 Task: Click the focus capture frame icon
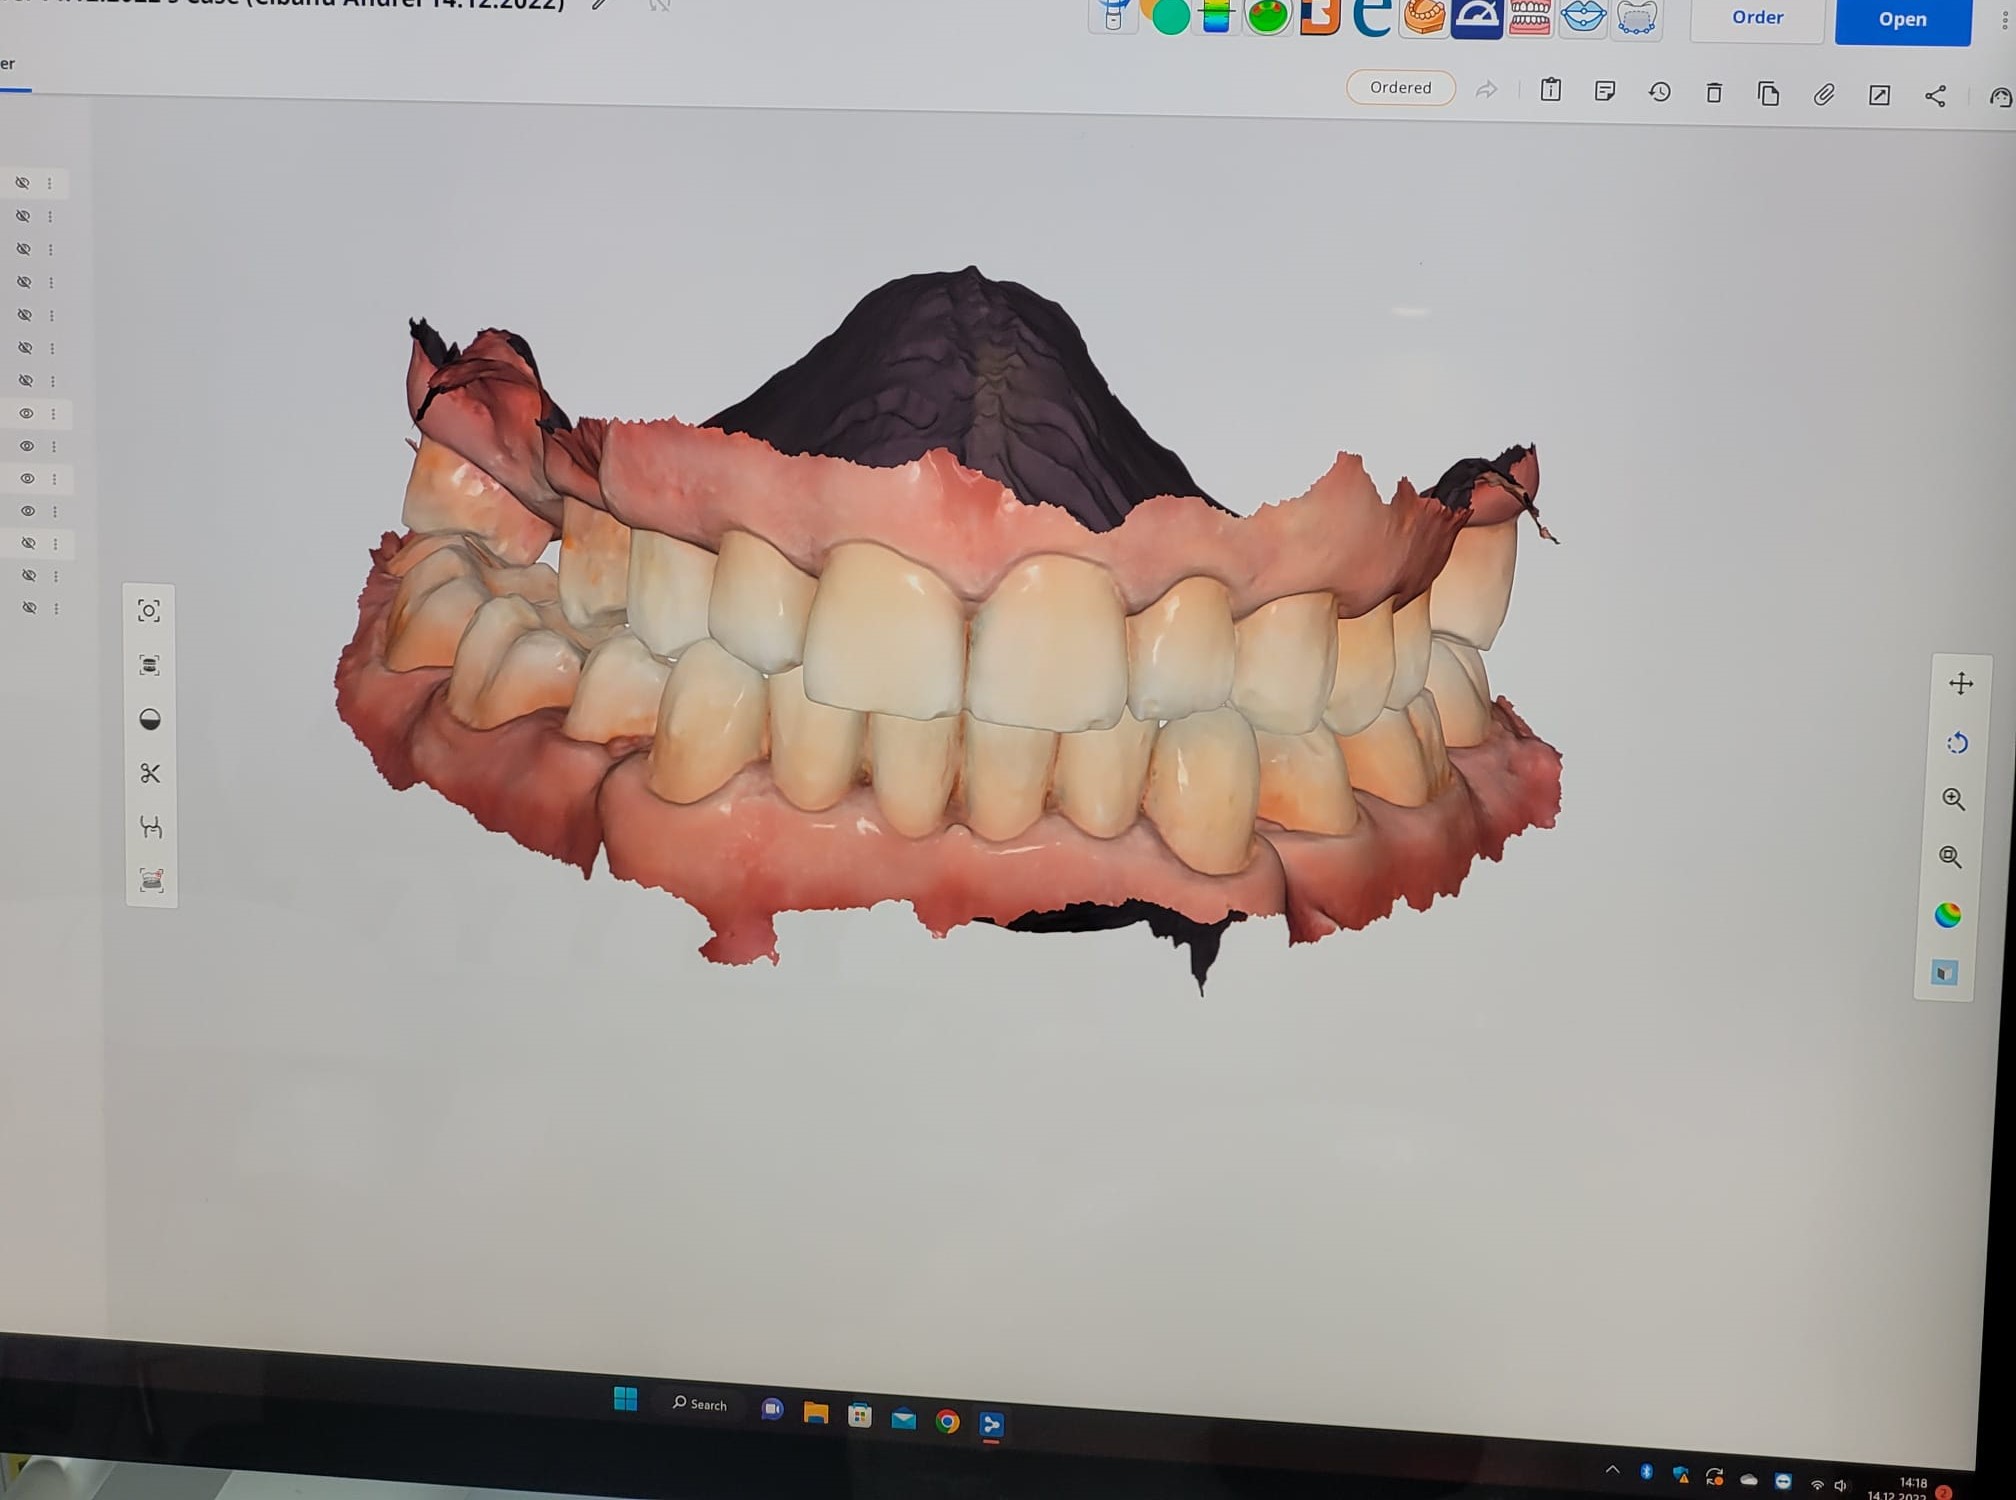tap(149, 611)
